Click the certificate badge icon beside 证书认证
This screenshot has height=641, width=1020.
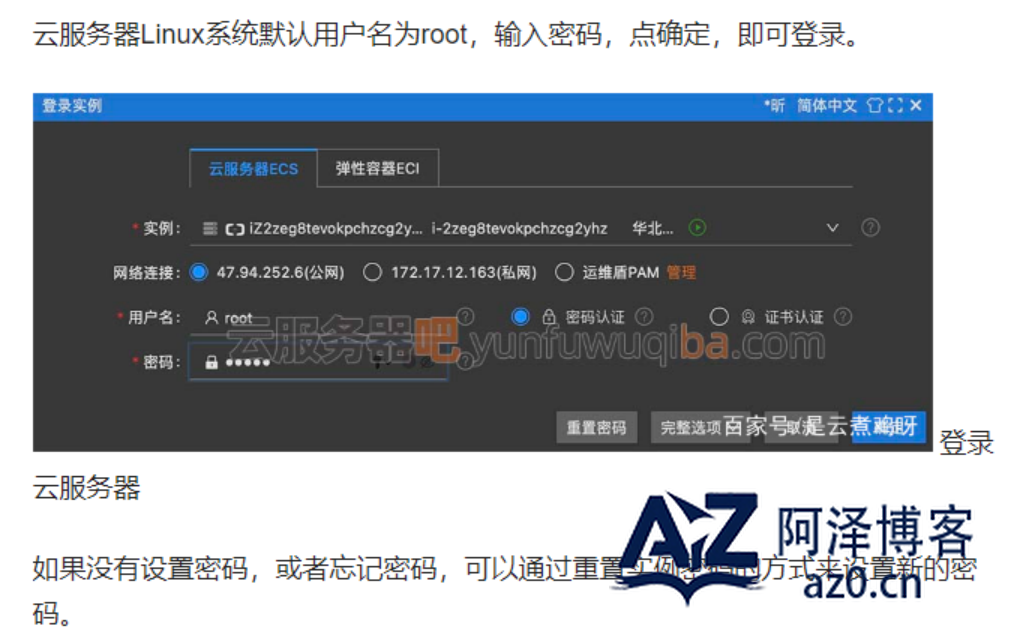[x=748, y=317]
